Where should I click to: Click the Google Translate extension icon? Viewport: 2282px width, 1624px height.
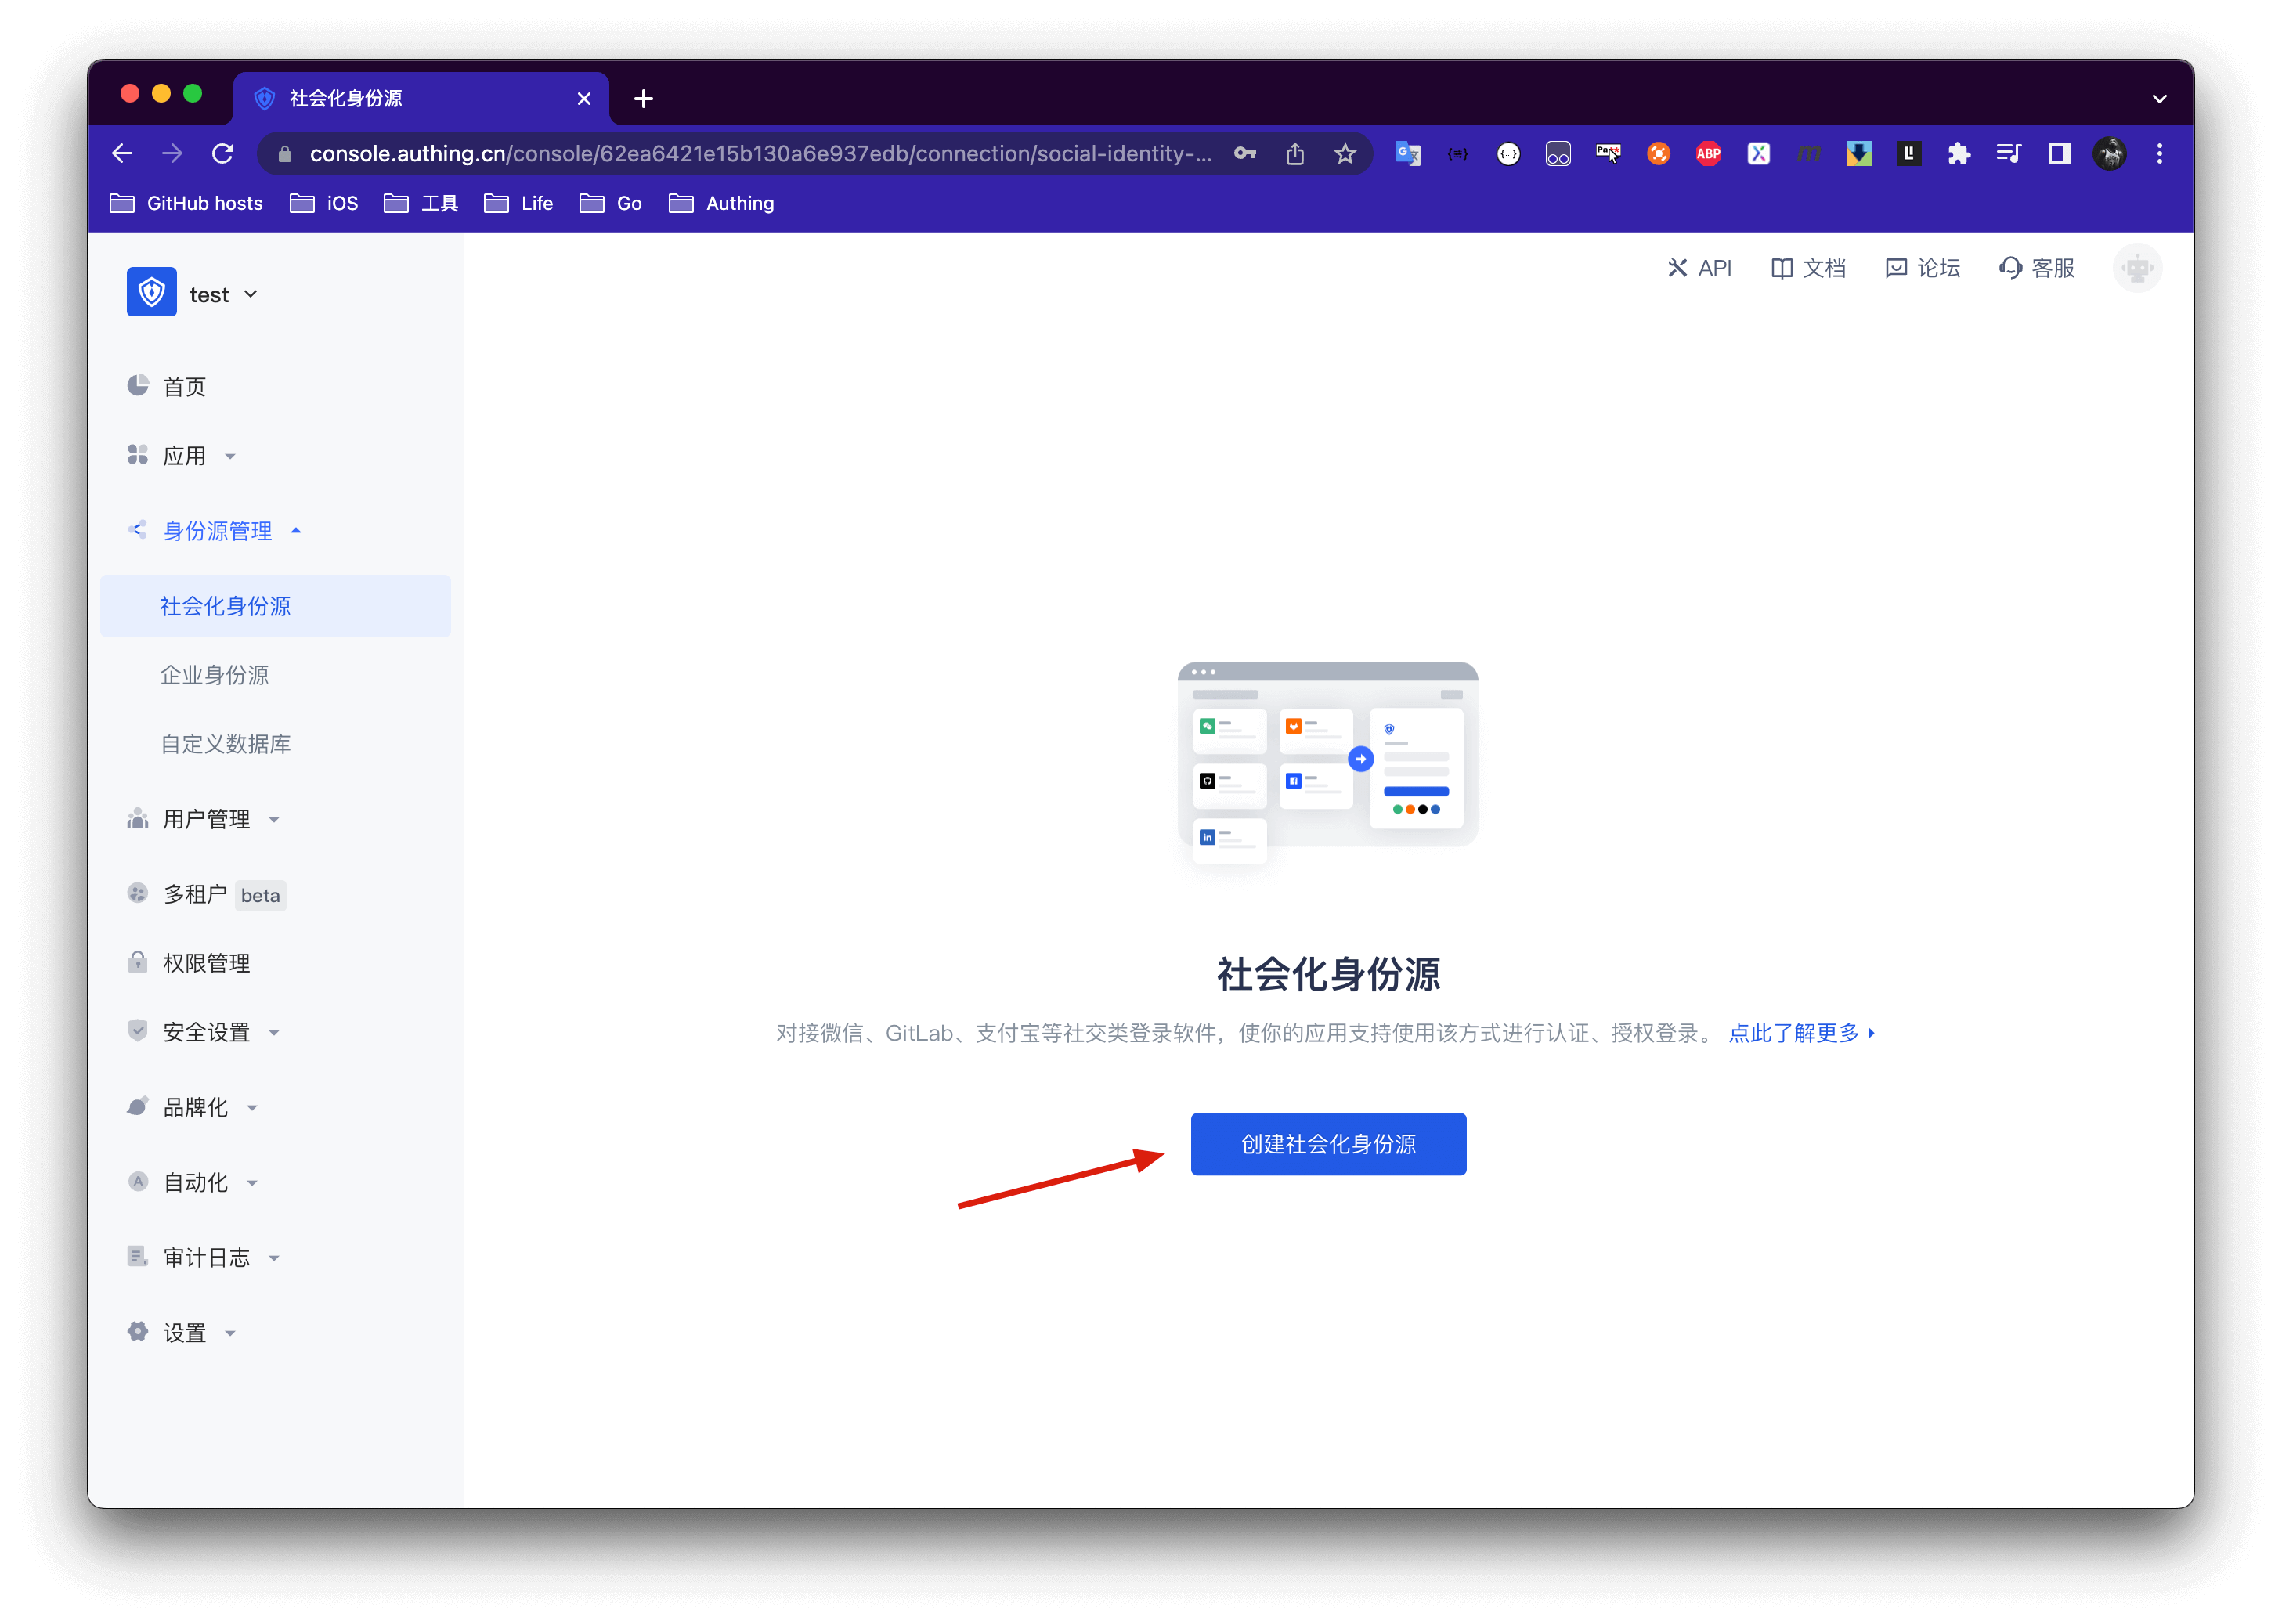(1408, 154)
